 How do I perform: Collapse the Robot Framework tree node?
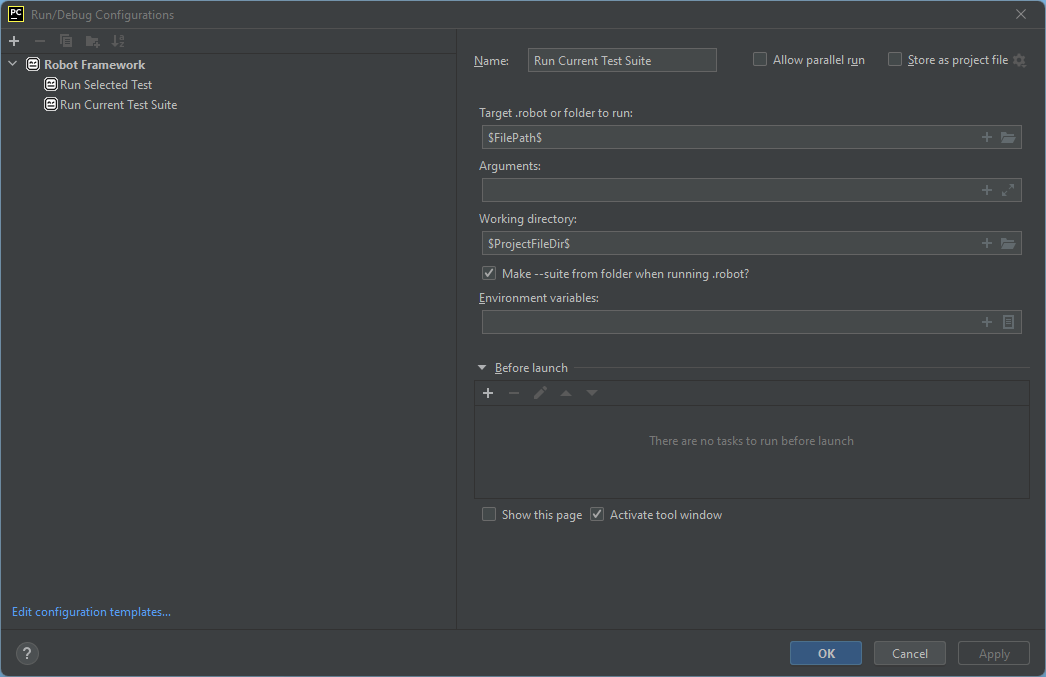(x=13, y=65)
